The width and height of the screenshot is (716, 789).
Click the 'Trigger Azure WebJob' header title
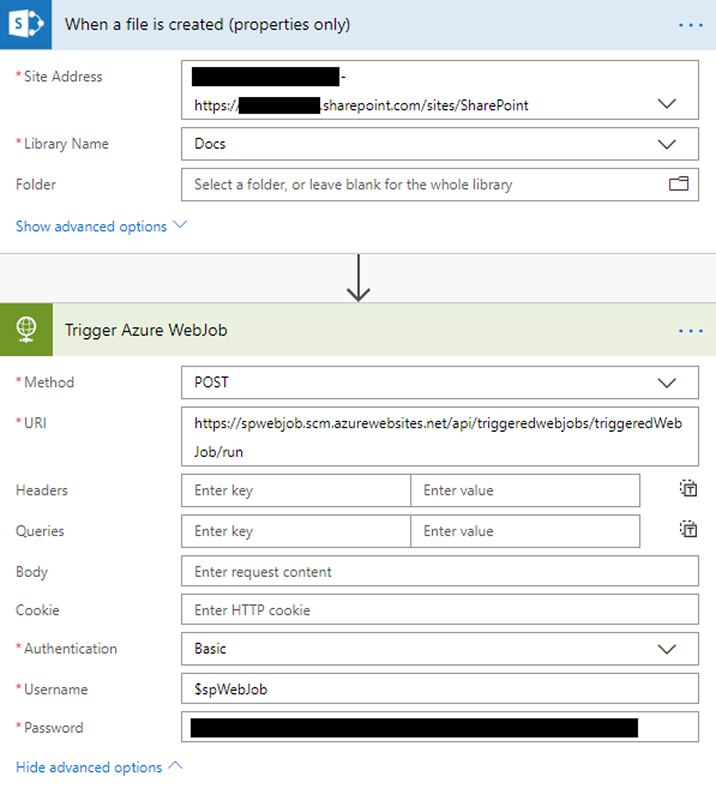coord(146,330)
